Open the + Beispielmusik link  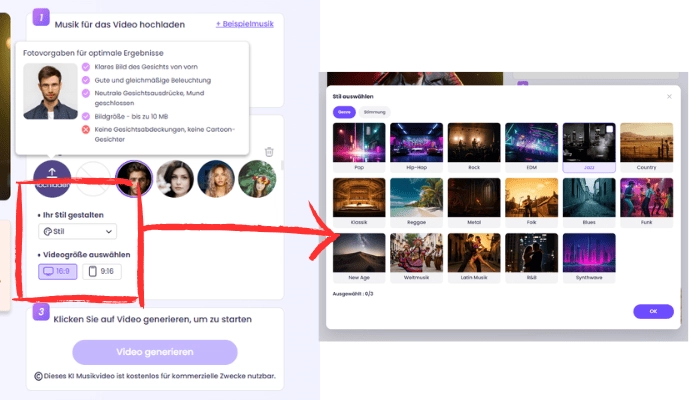coord(244,22)
